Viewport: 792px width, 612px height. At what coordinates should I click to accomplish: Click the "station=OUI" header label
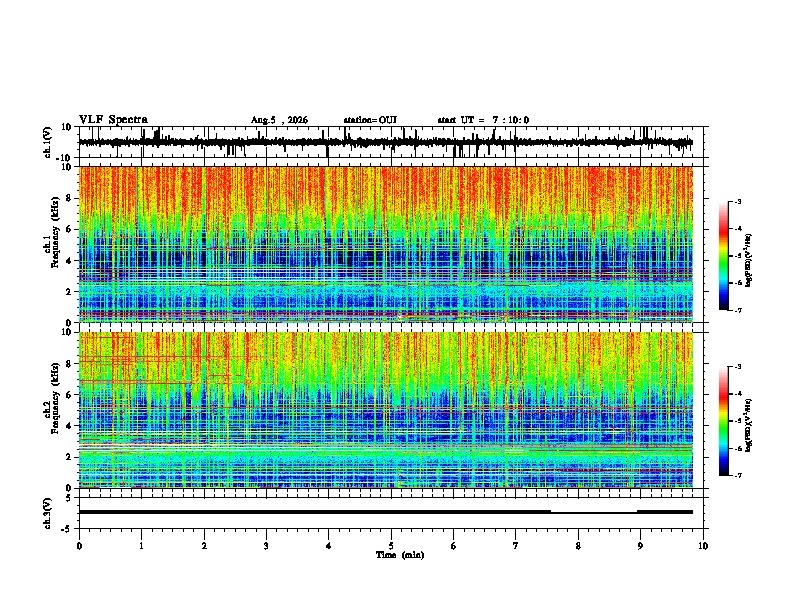pyautogui.click(x=370, y=120)
